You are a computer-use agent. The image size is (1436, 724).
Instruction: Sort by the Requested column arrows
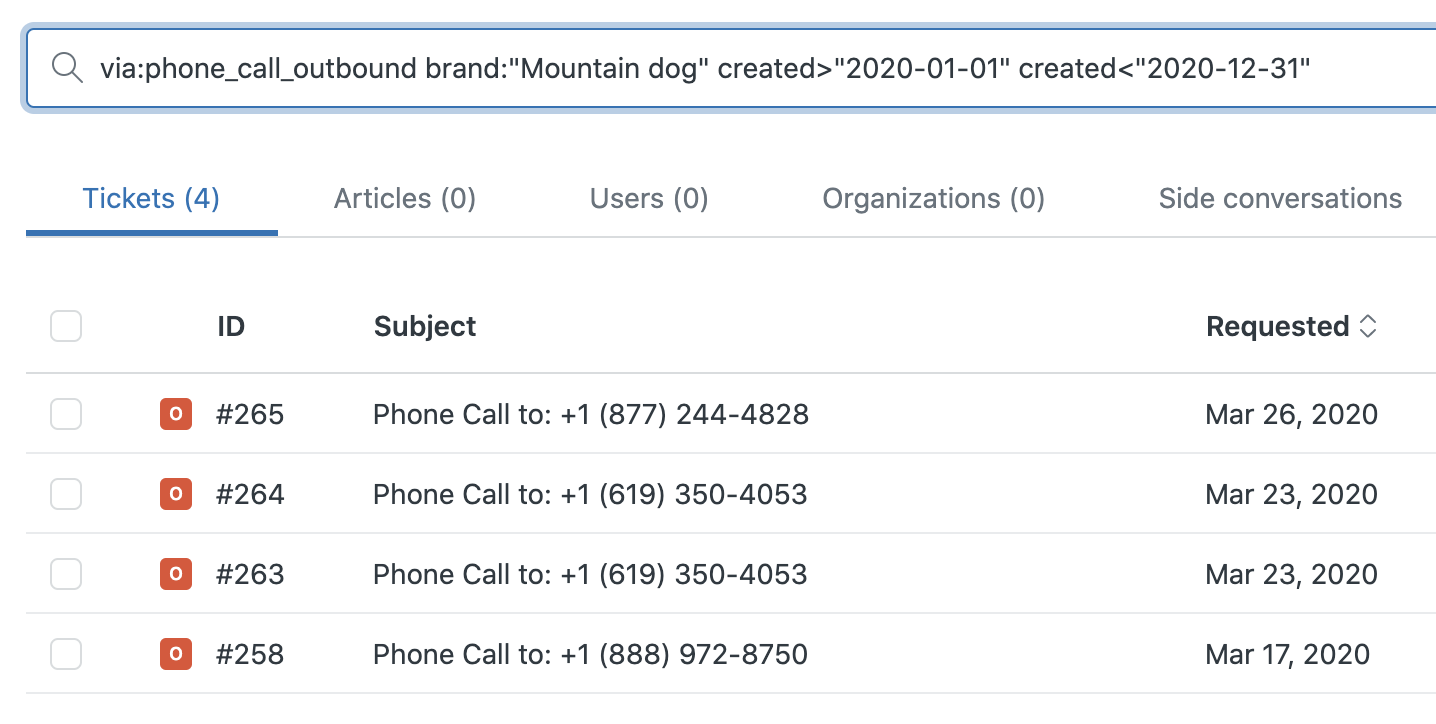(x=1367, y=327)
